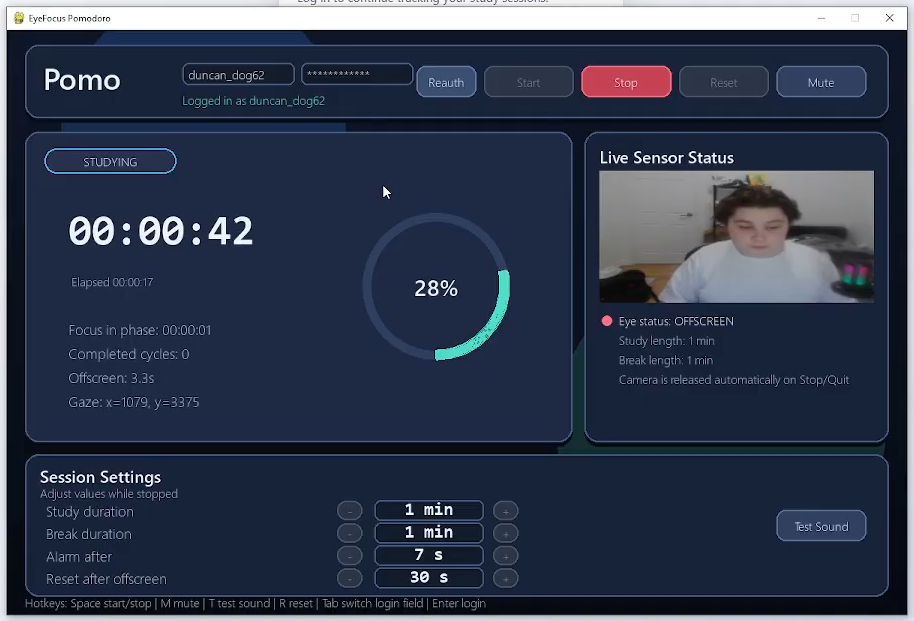Decrease Study duration with minus button

(x=350, y=511)
